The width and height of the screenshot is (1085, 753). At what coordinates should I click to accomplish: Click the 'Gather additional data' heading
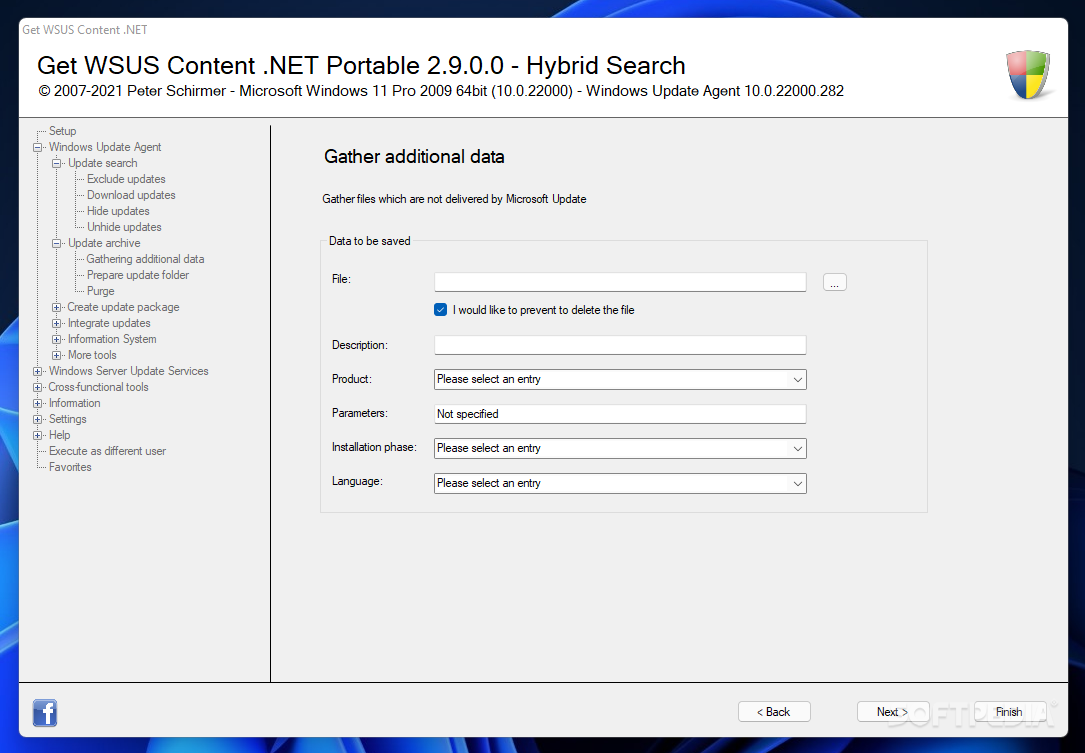point(414,156)
